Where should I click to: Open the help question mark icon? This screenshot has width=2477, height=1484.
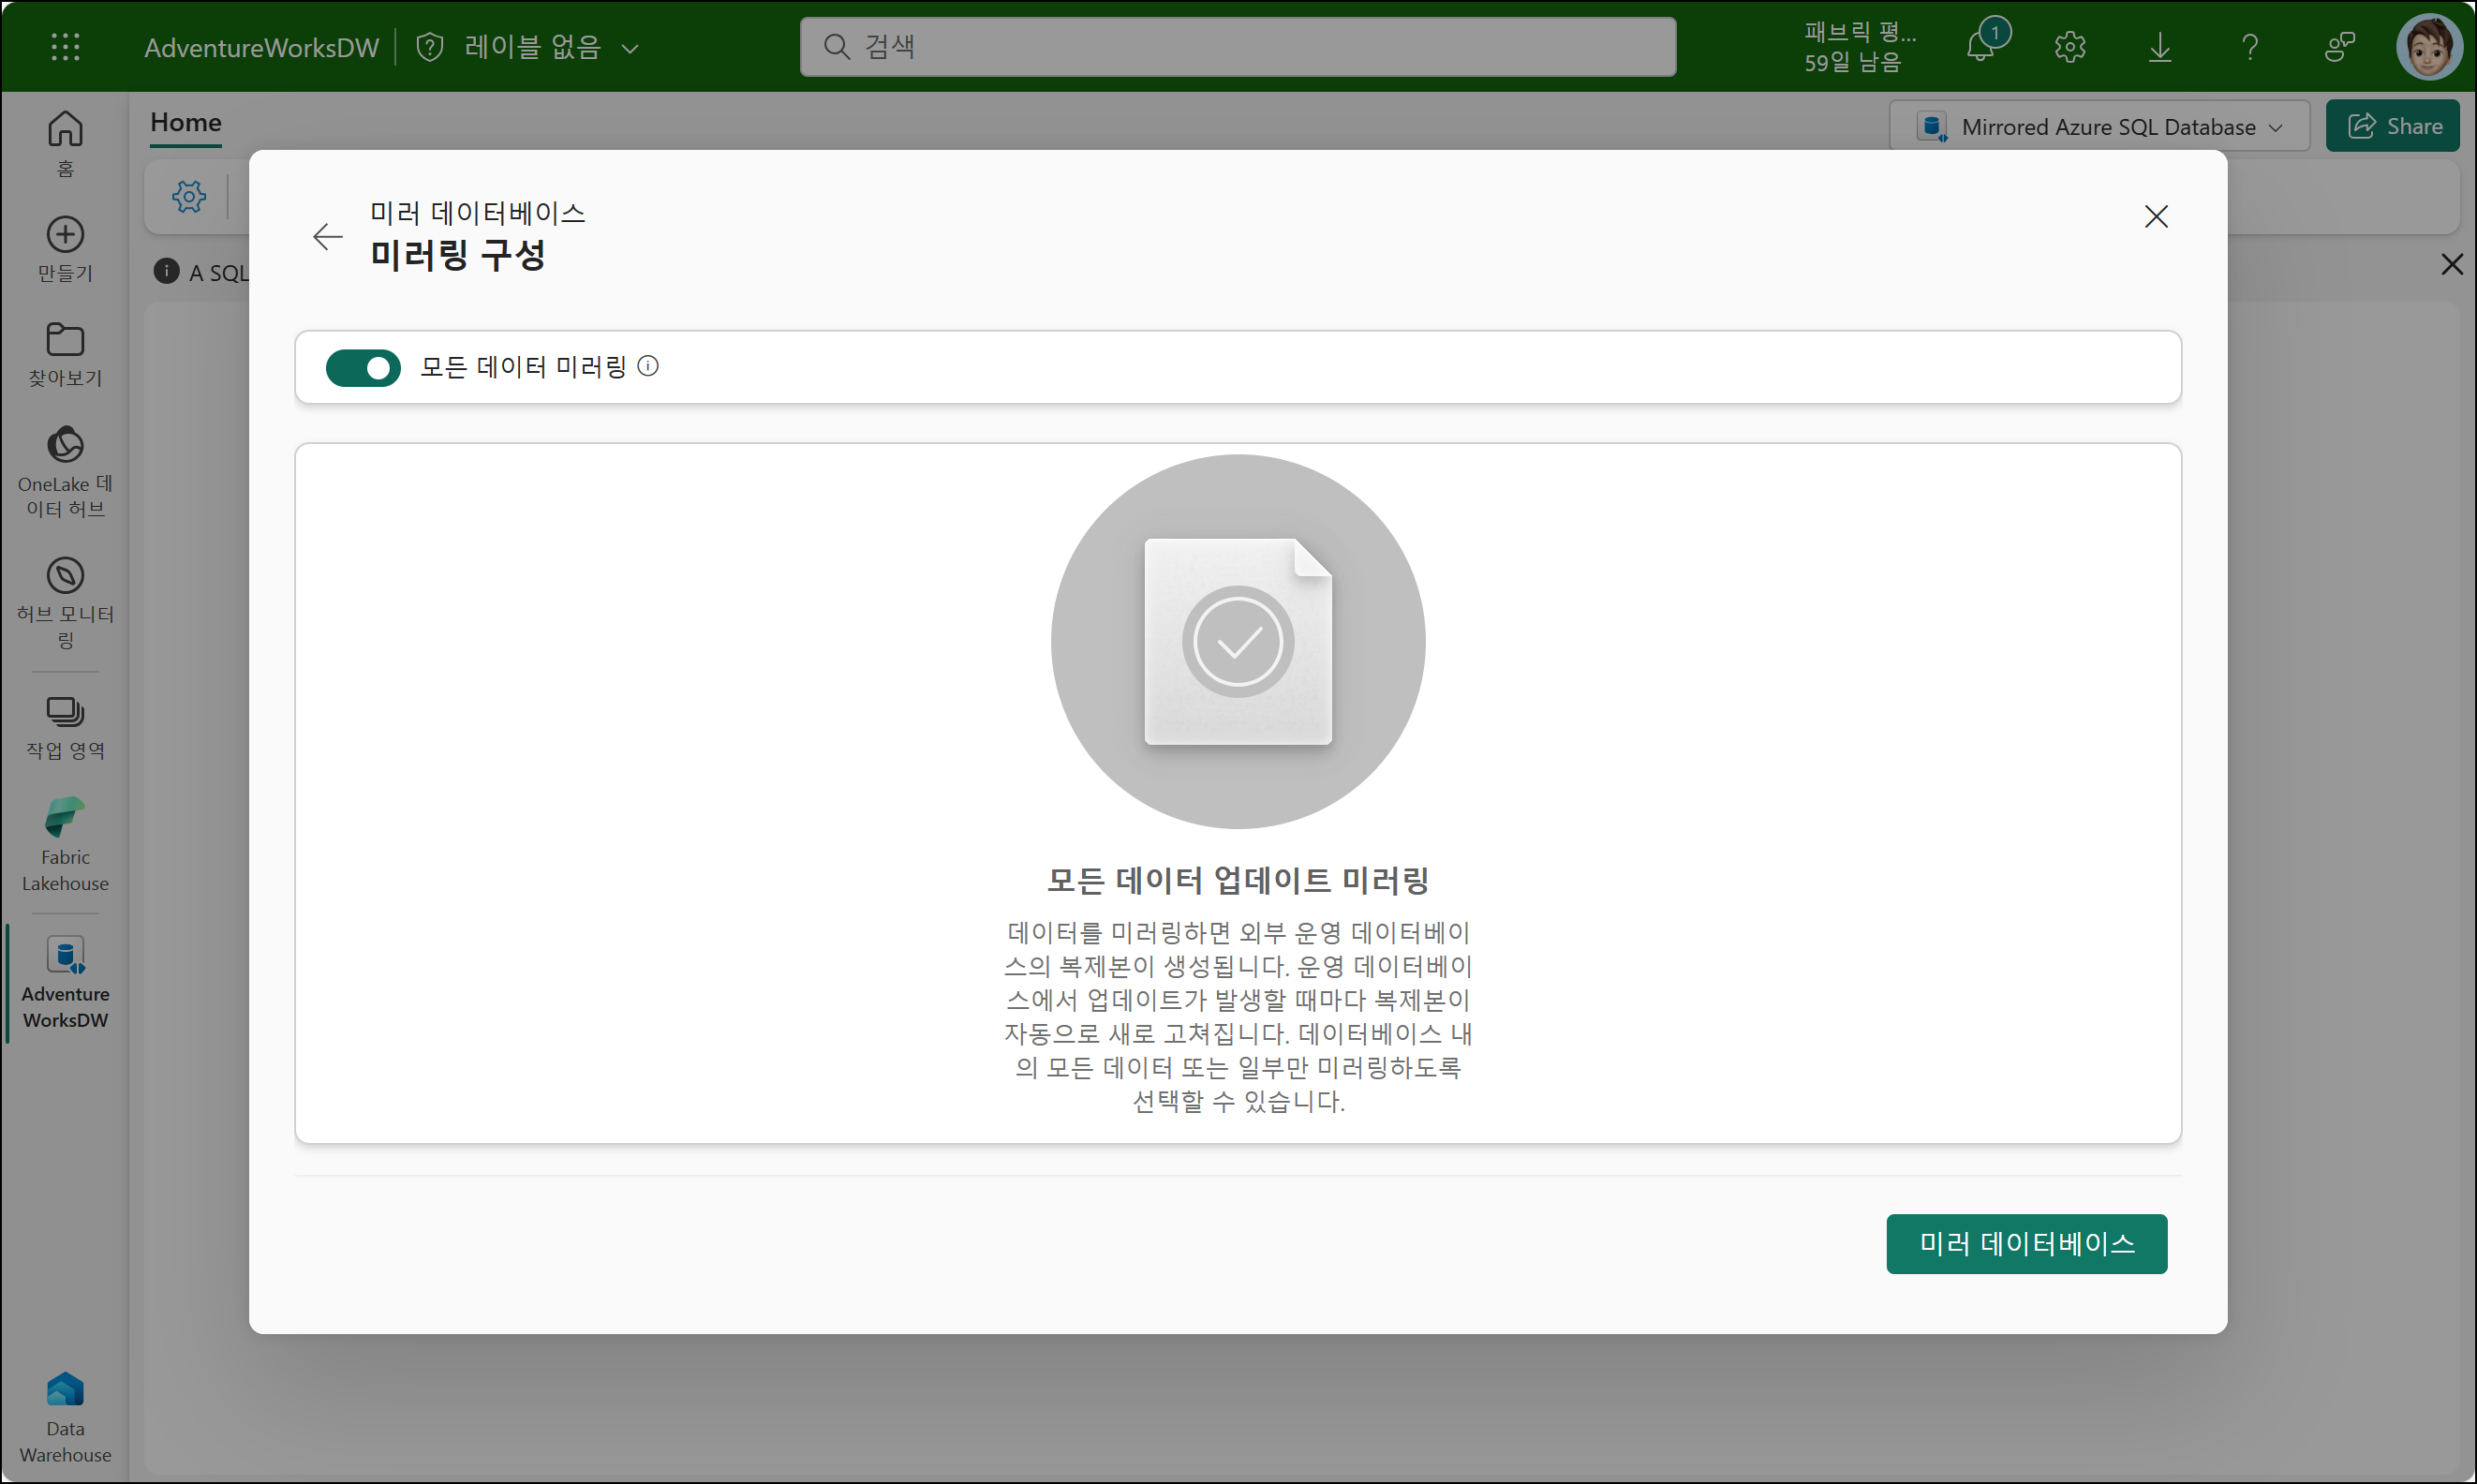(x=2250, y=47)
